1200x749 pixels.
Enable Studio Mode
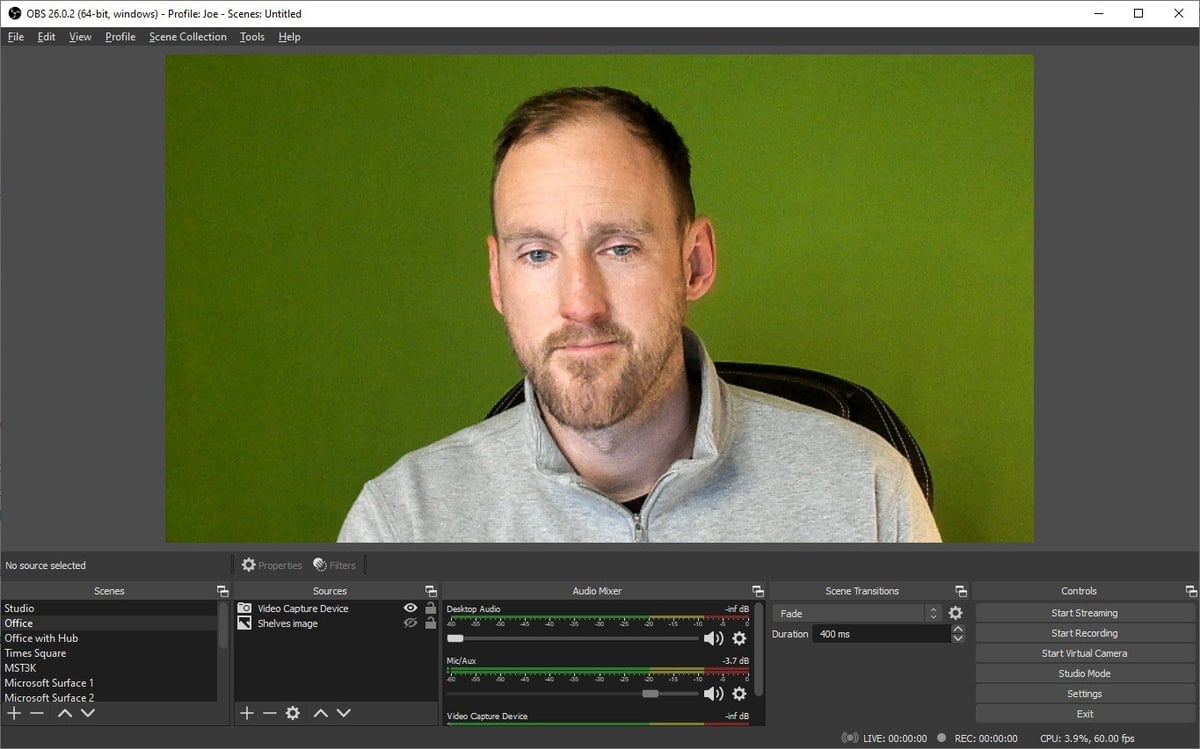tap(1083, 673)
